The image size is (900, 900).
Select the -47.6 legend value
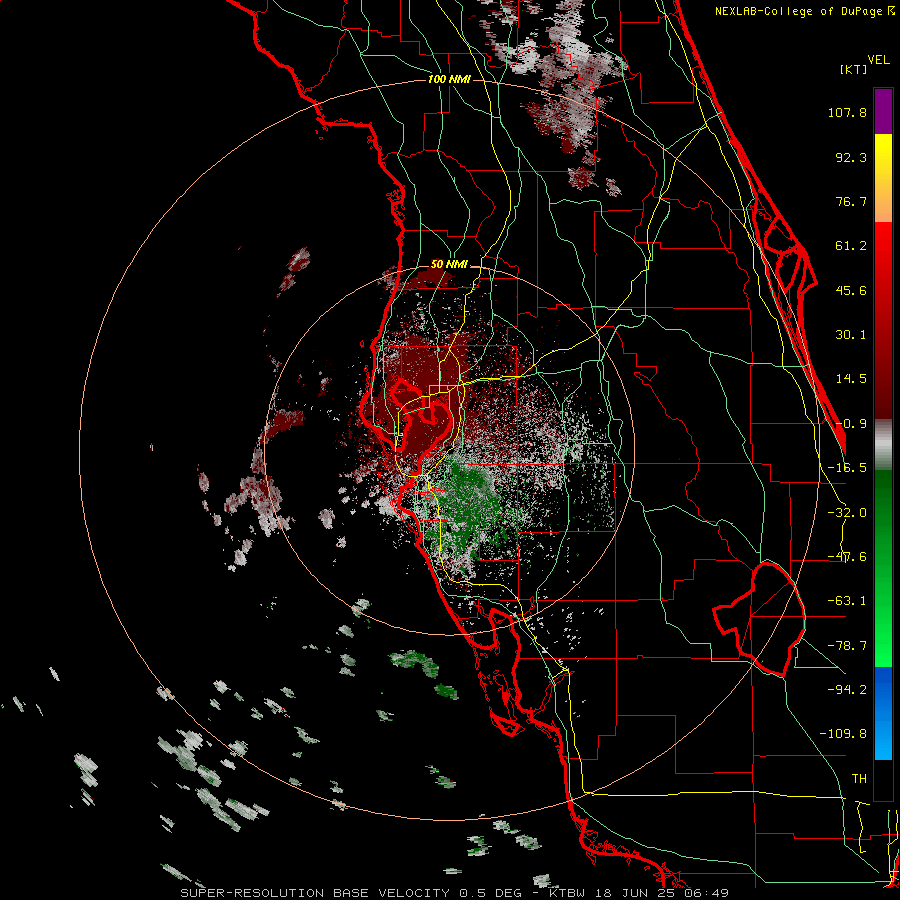pos(847,557)
